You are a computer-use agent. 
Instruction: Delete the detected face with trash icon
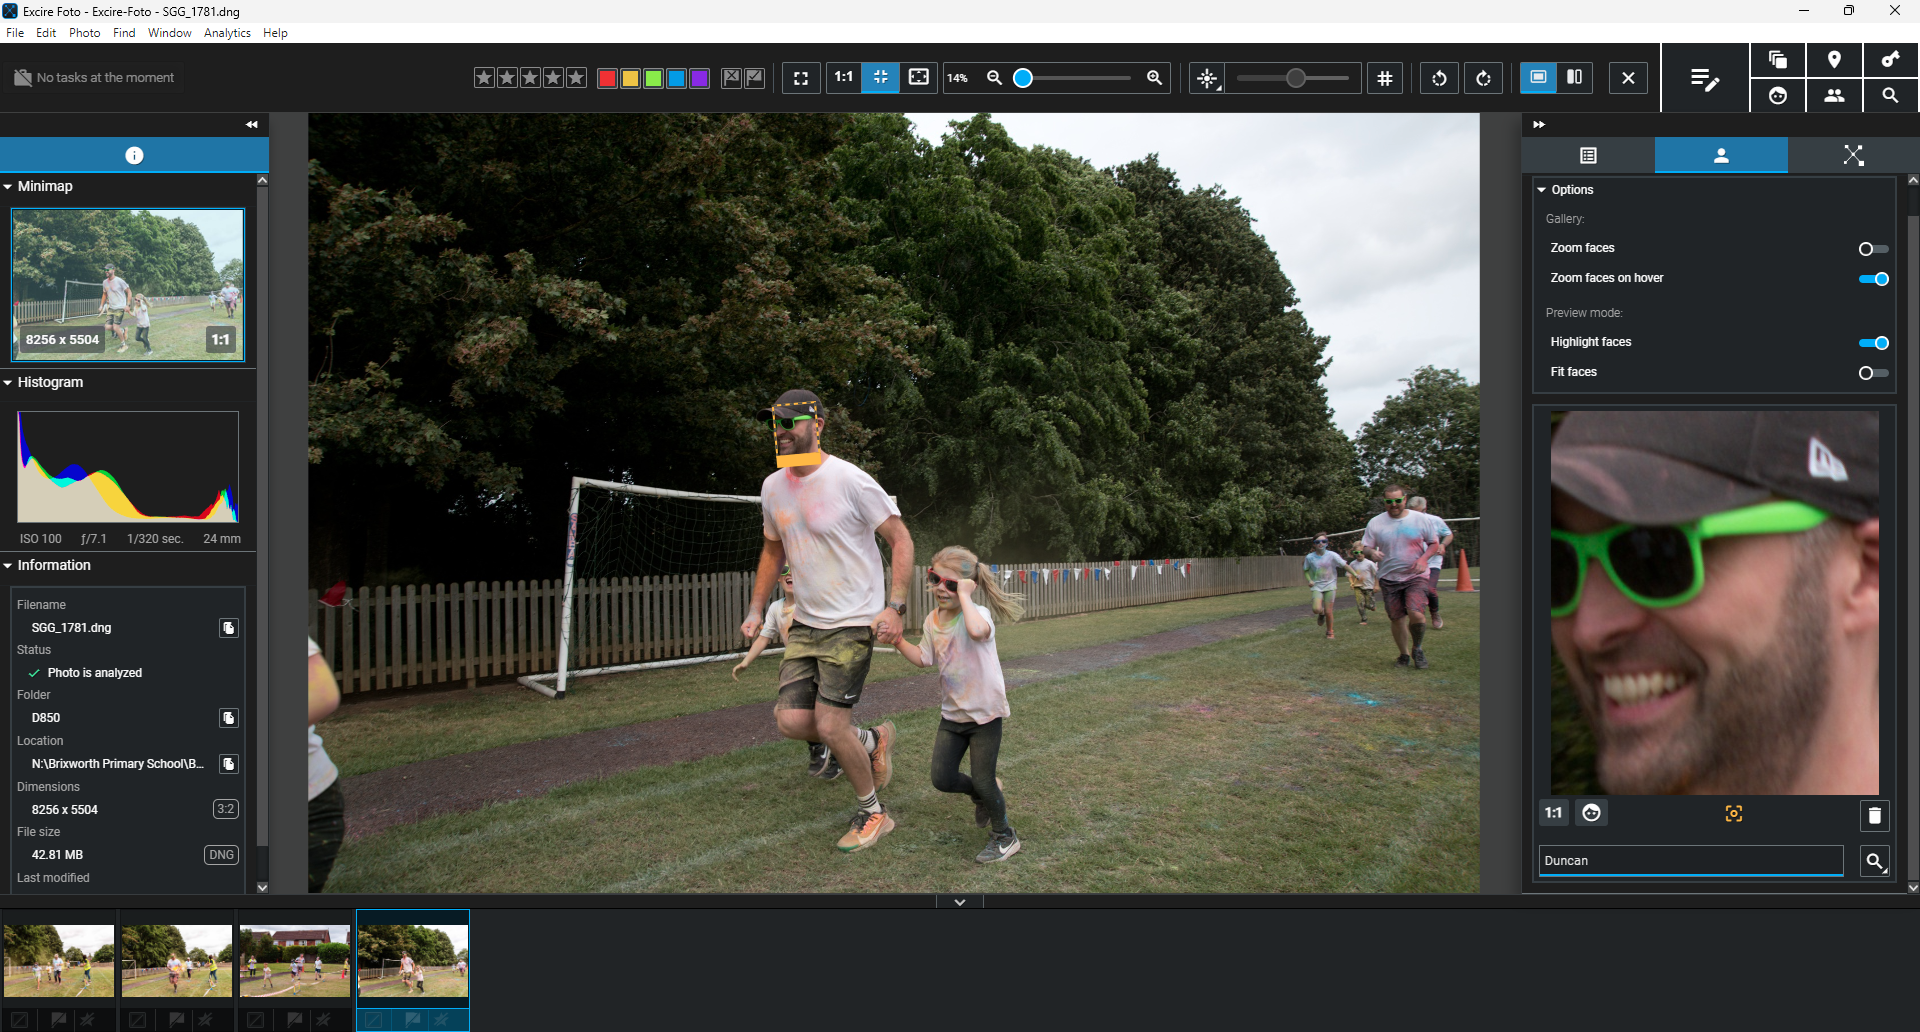click(1874, 815)
